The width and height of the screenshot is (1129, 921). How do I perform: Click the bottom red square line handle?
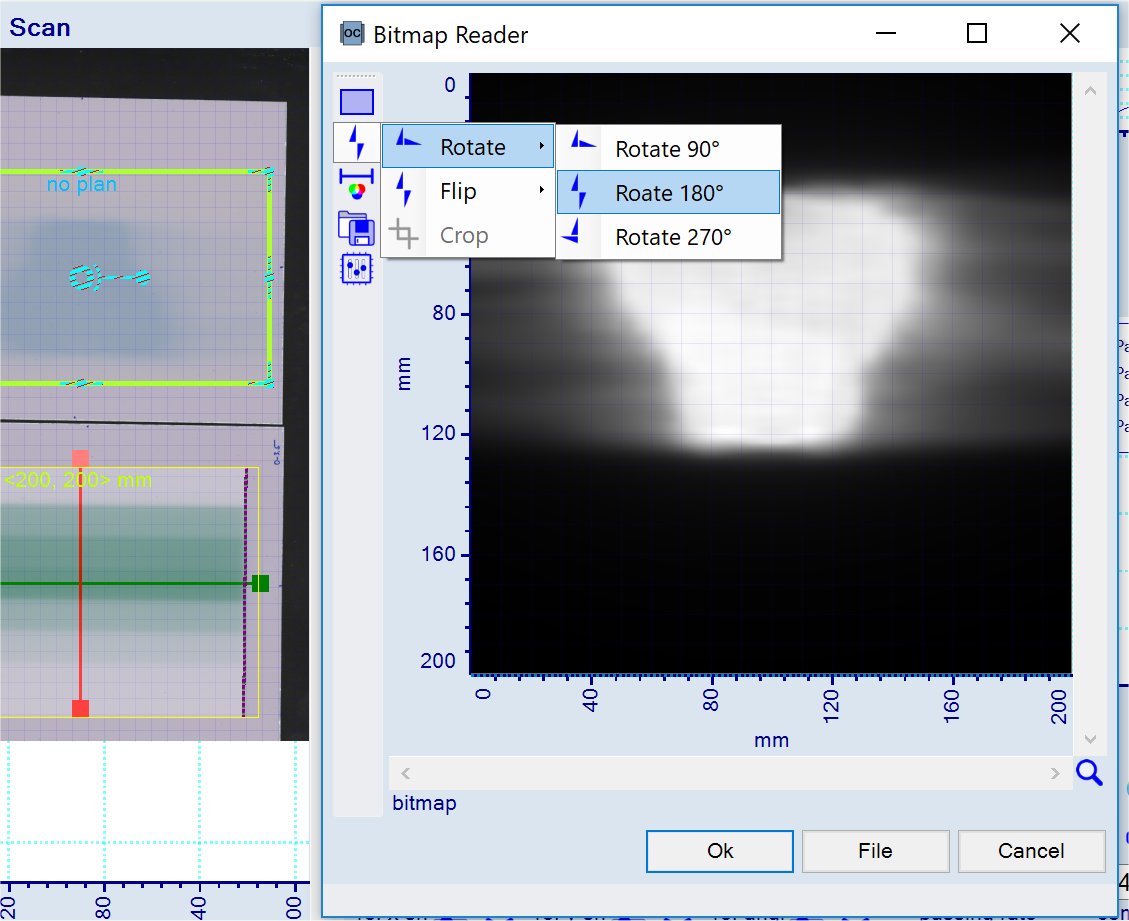[x=81, y=709]
